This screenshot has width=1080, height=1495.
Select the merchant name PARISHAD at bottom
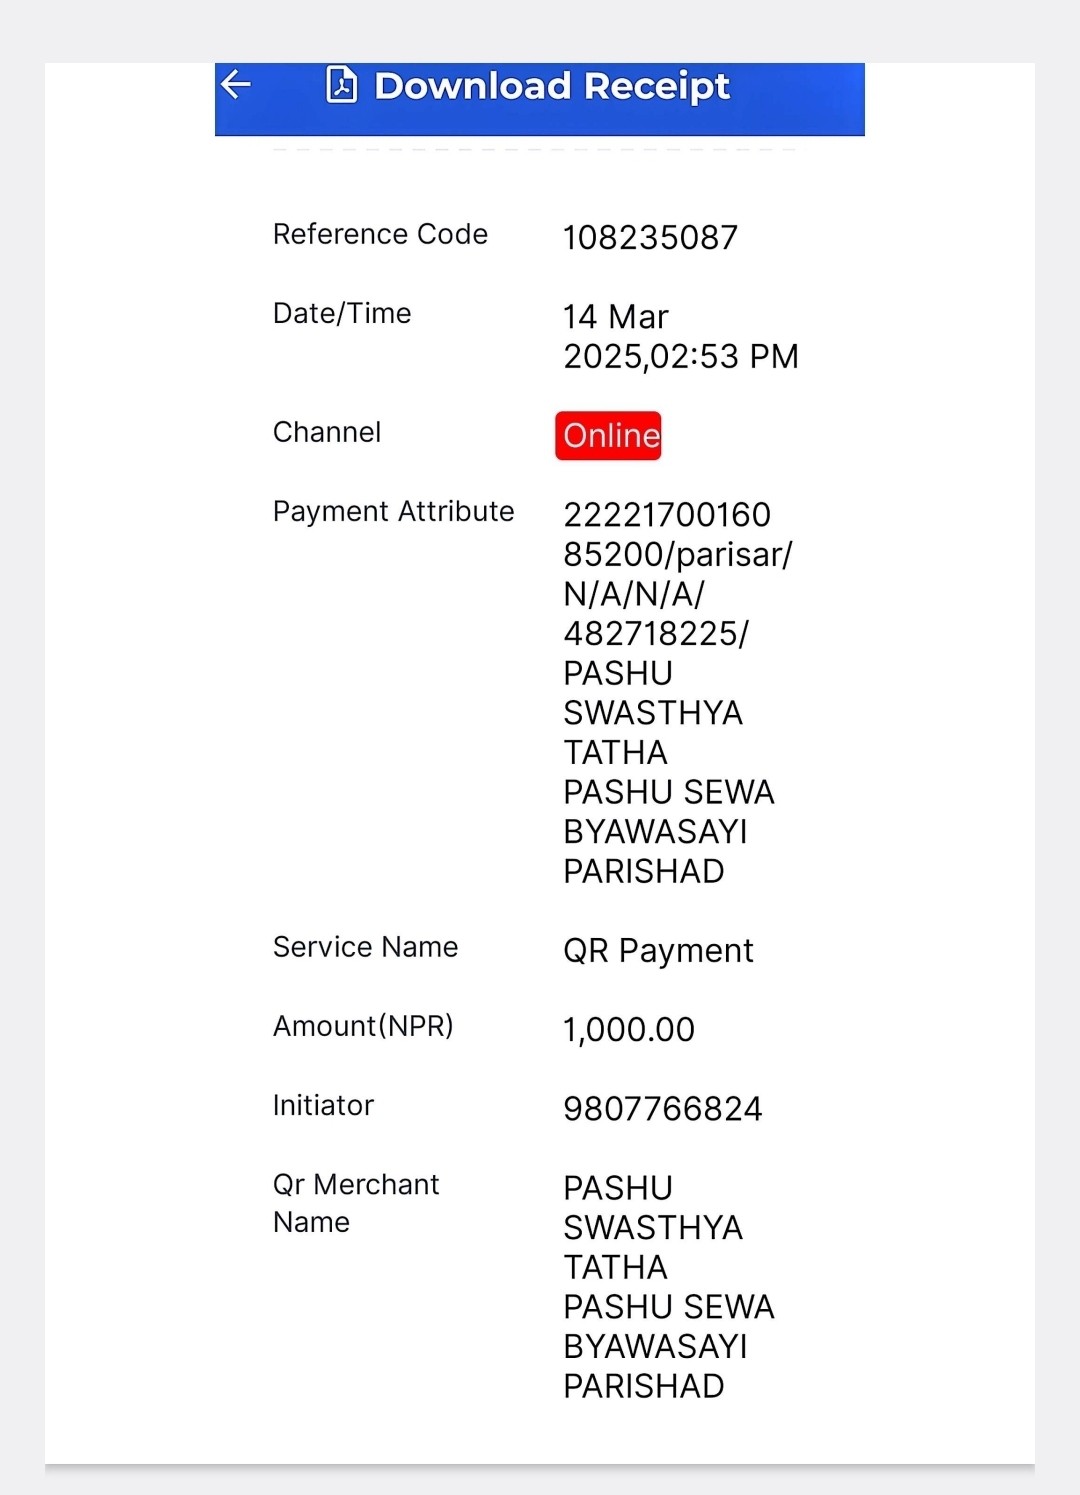tap(644, 1387)
